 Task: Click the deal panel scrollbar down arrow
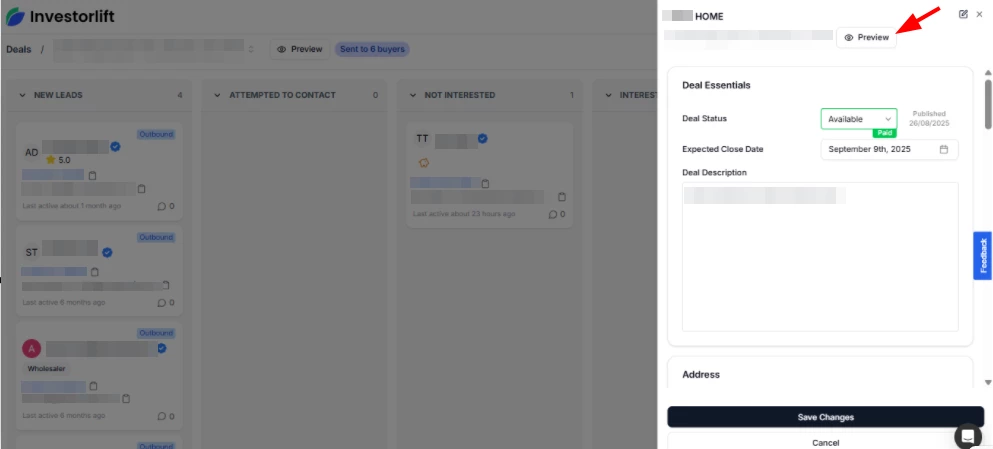[x=987, y=383]
